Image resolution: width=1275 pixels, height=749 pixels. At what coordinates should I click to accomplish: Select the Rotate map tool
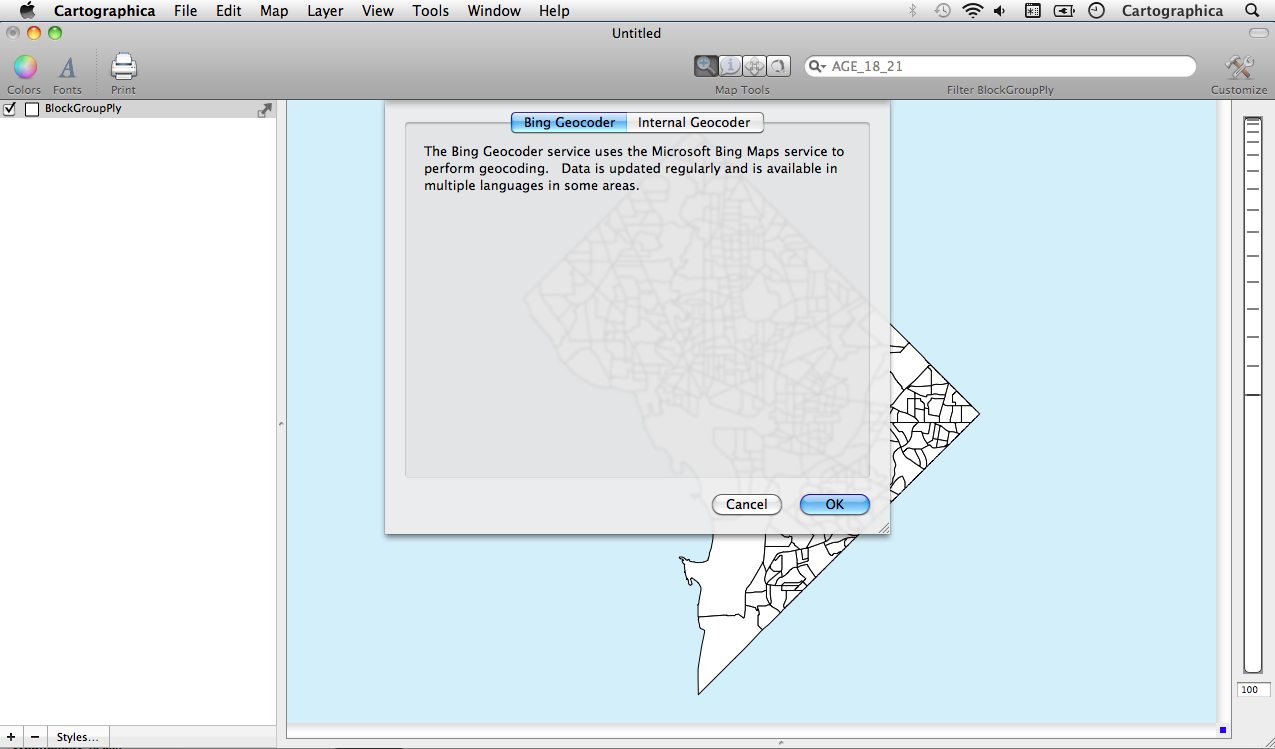click(x=779, y=66)
